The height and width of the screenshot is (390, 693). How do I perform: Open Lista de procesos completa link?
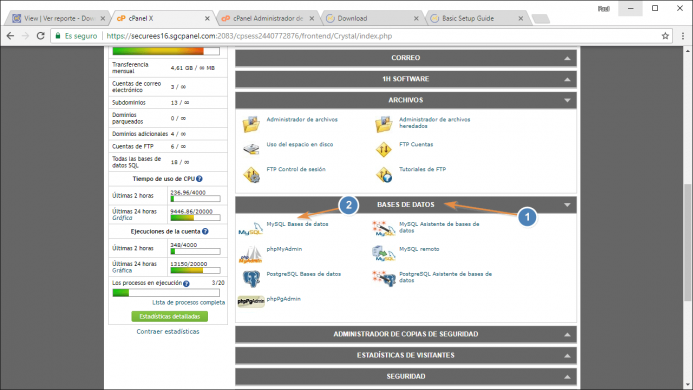coord(189,302)
